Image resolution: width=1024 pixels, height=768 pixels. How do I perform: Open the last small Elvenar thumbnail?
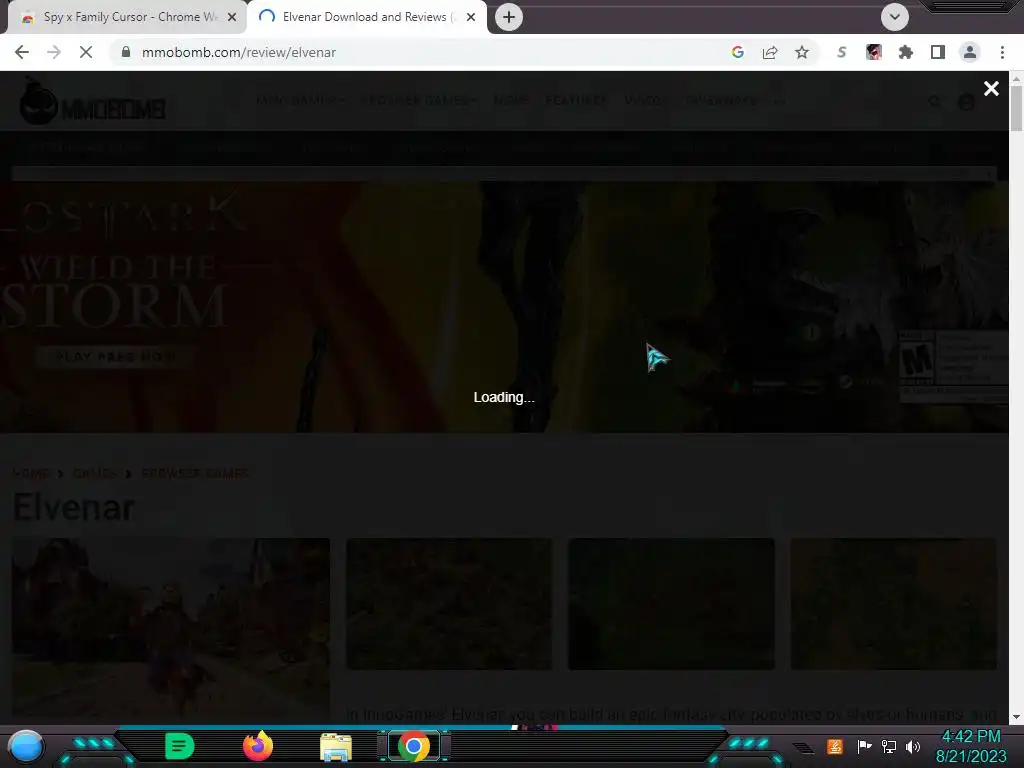(x=893, y=604)
